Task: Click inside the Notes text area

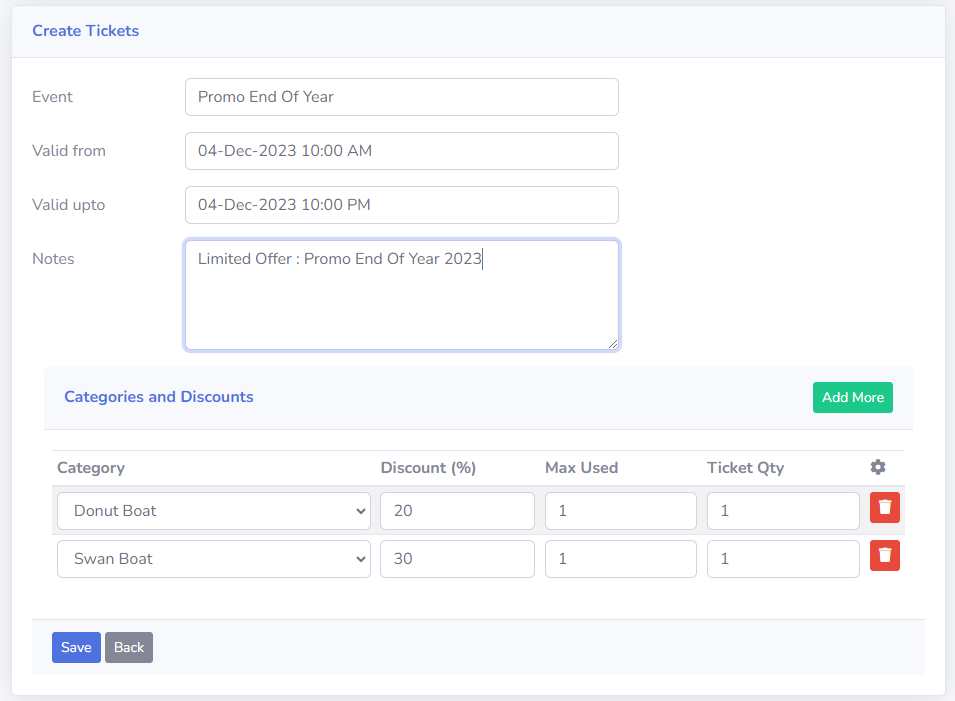Action: [x=401, y=300]
